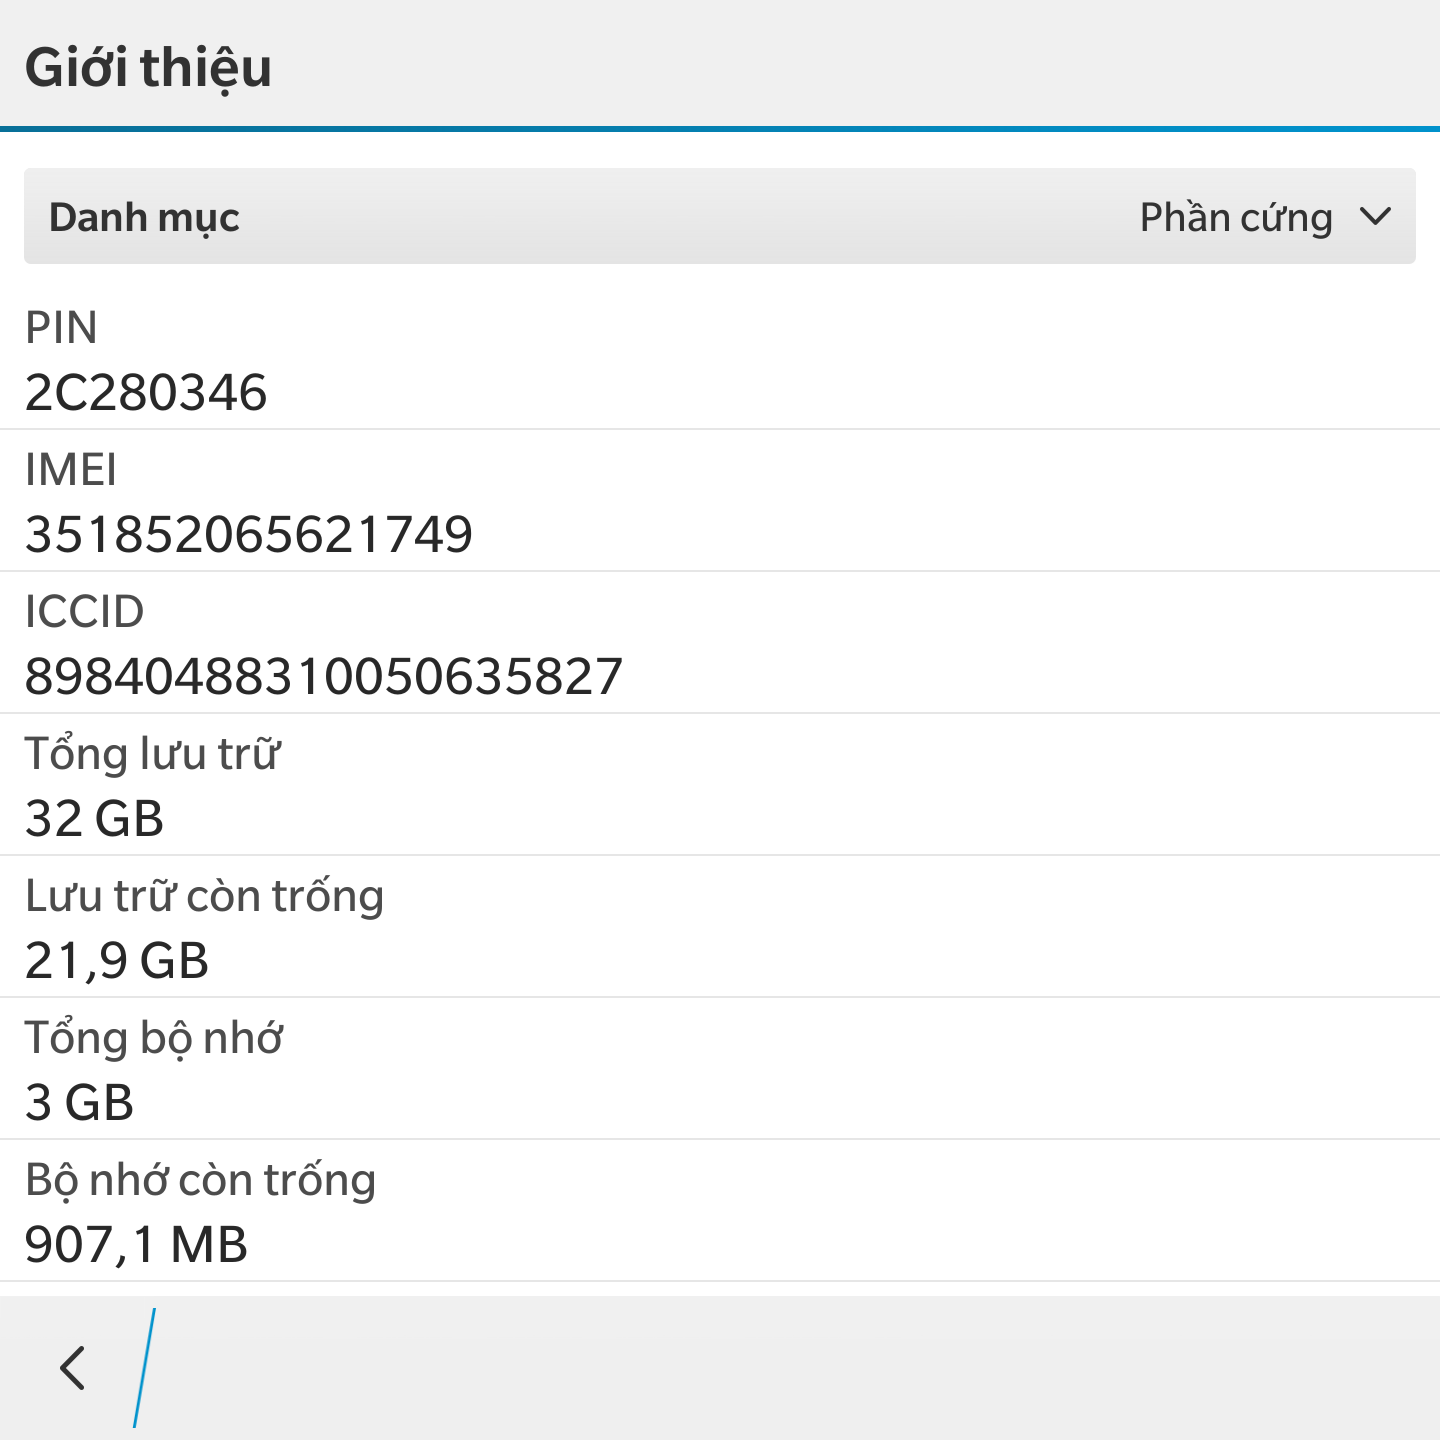The width and height of the screenshot is (1440, 1440).
Task: Tap the Tổng lưu trữ label
Action: point(152,754)
